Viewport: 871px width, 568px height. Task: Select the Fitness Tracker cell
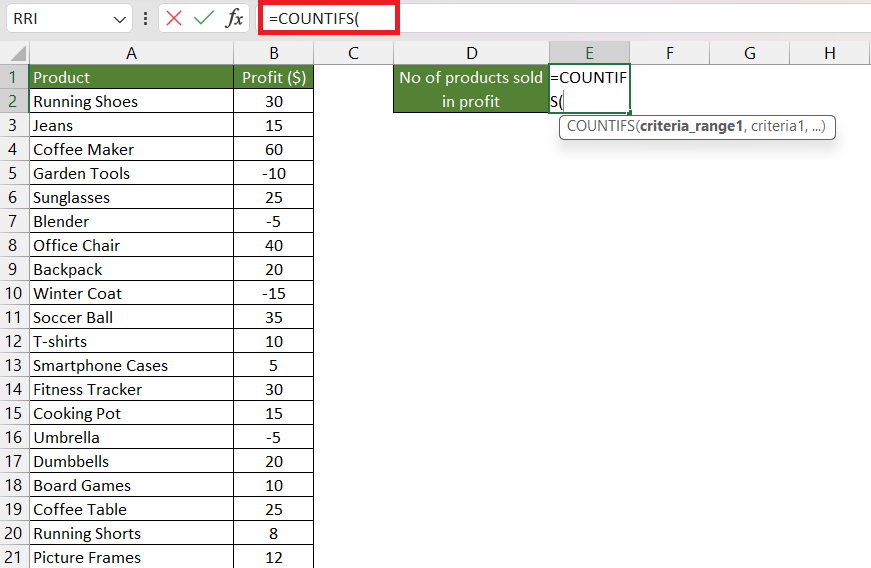131,389
